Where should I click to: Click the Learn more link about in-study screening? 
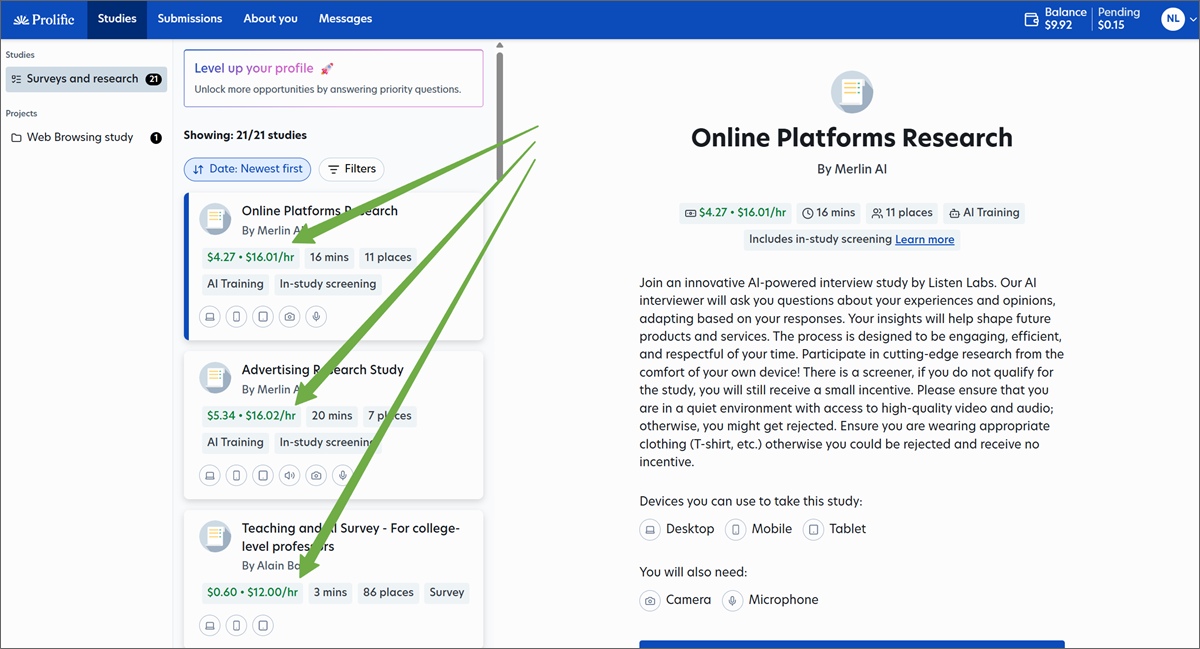[924, 239]
